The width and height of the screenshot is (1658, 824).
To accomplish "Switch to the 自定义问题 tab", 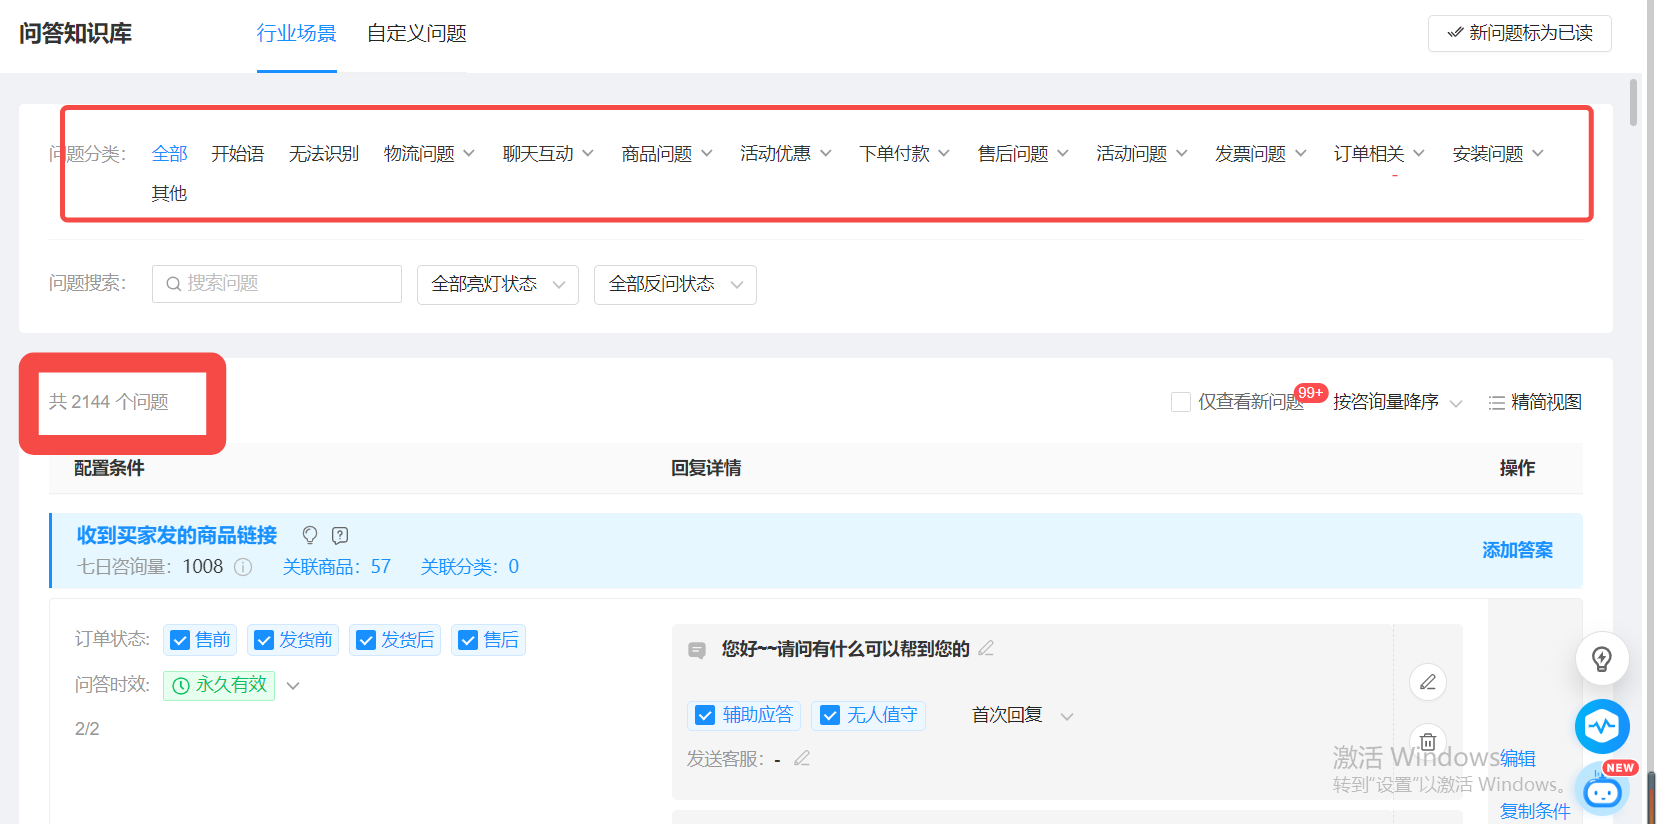I will click(x=417, y=33).
